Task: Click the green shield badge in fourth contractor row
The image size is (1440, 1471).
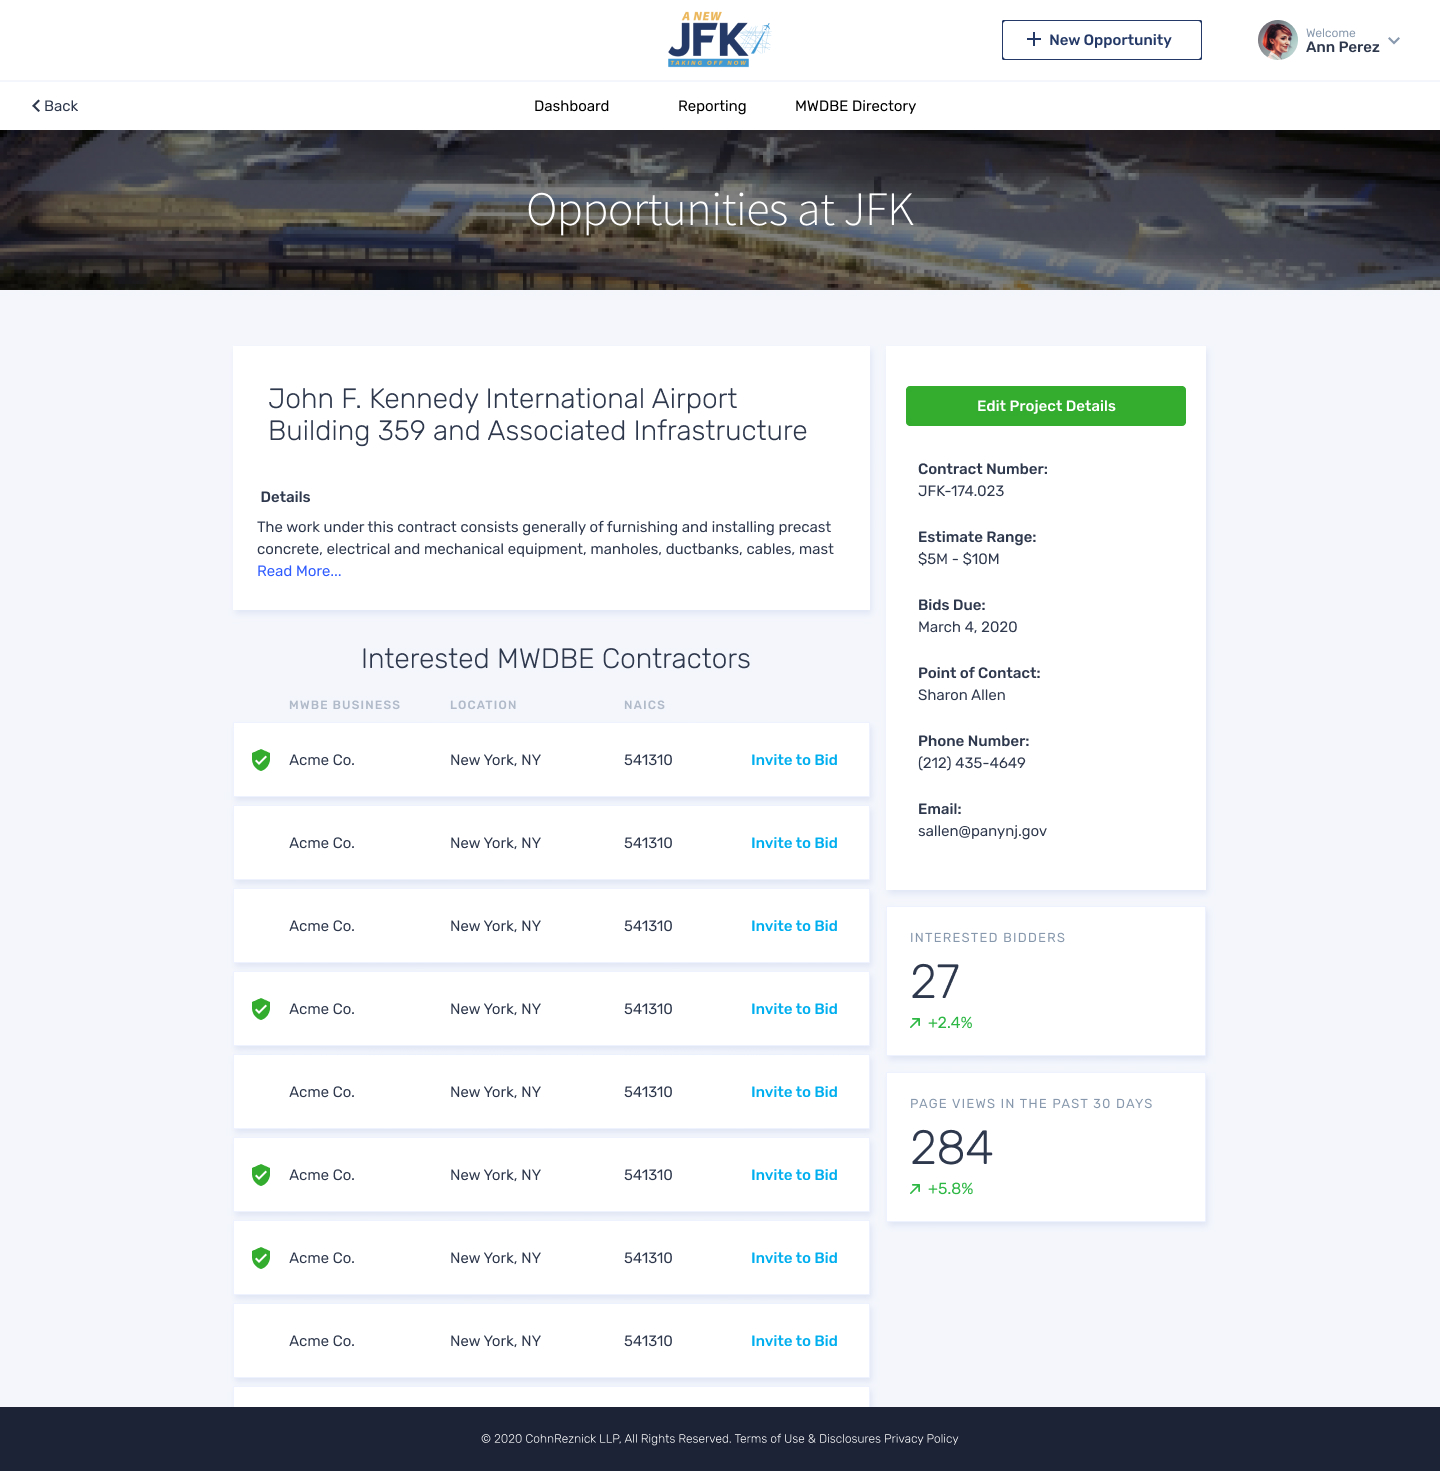Action: pos(261,1009)
